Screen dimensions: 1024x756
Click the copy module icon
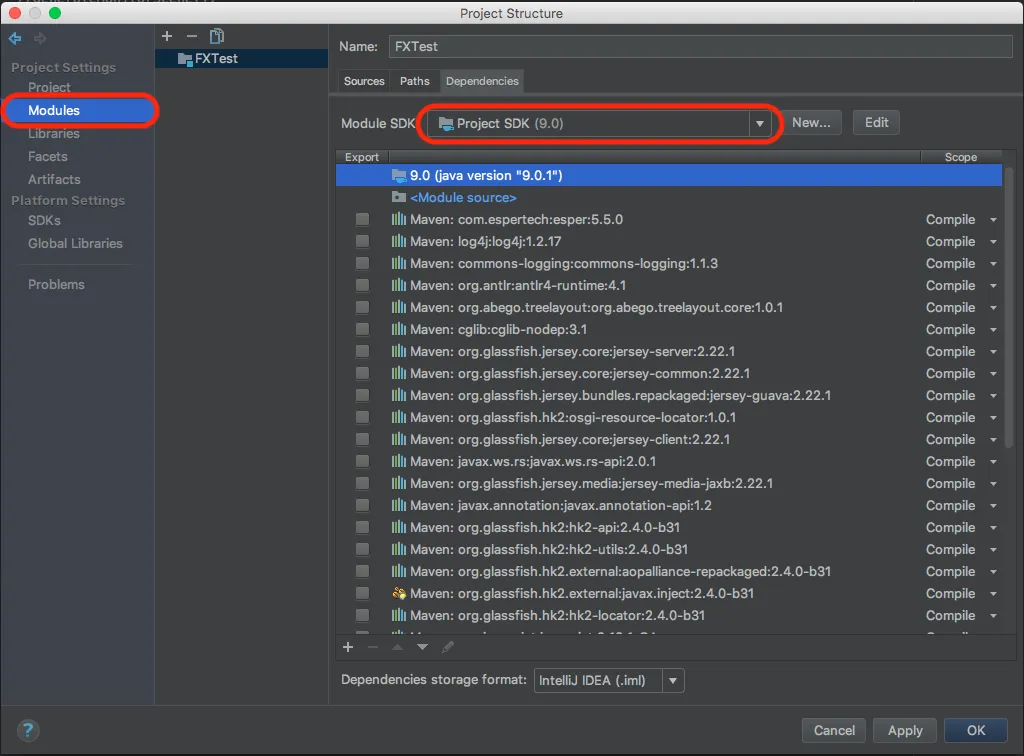click(x=216, y=37)
